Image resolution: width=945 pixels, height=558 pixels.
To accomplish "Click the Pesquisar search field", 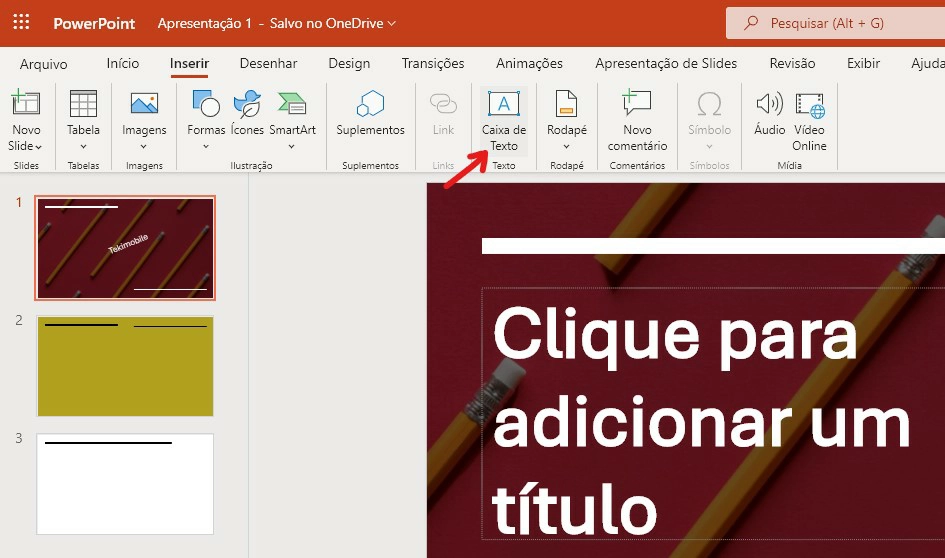I will pyautogui.click(x=835, y=23).
